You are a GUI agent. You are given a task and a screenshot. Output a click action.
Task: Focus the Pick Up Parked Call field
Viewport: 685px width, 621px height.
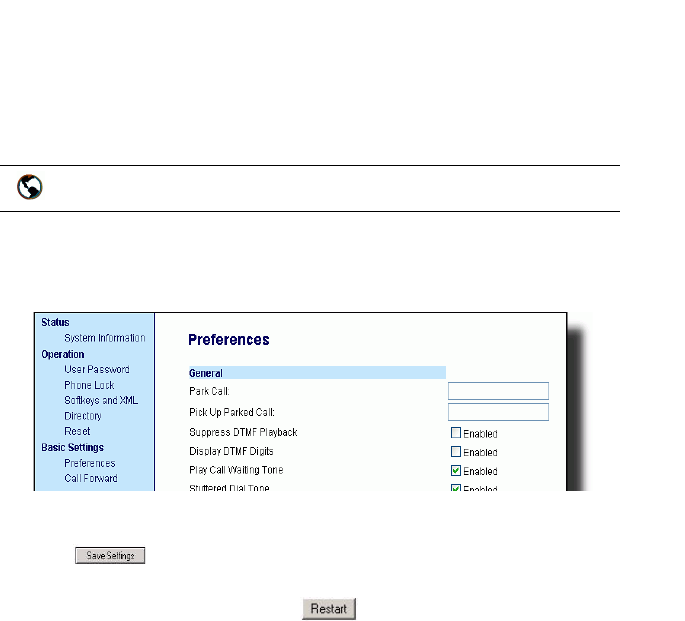[x=498, y=412]
